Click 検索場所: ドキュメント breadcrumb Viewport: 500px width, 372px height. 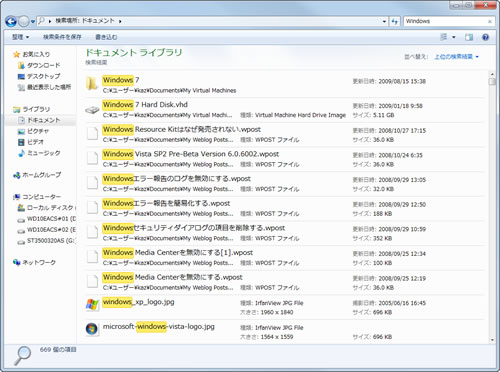click(85, 21)
